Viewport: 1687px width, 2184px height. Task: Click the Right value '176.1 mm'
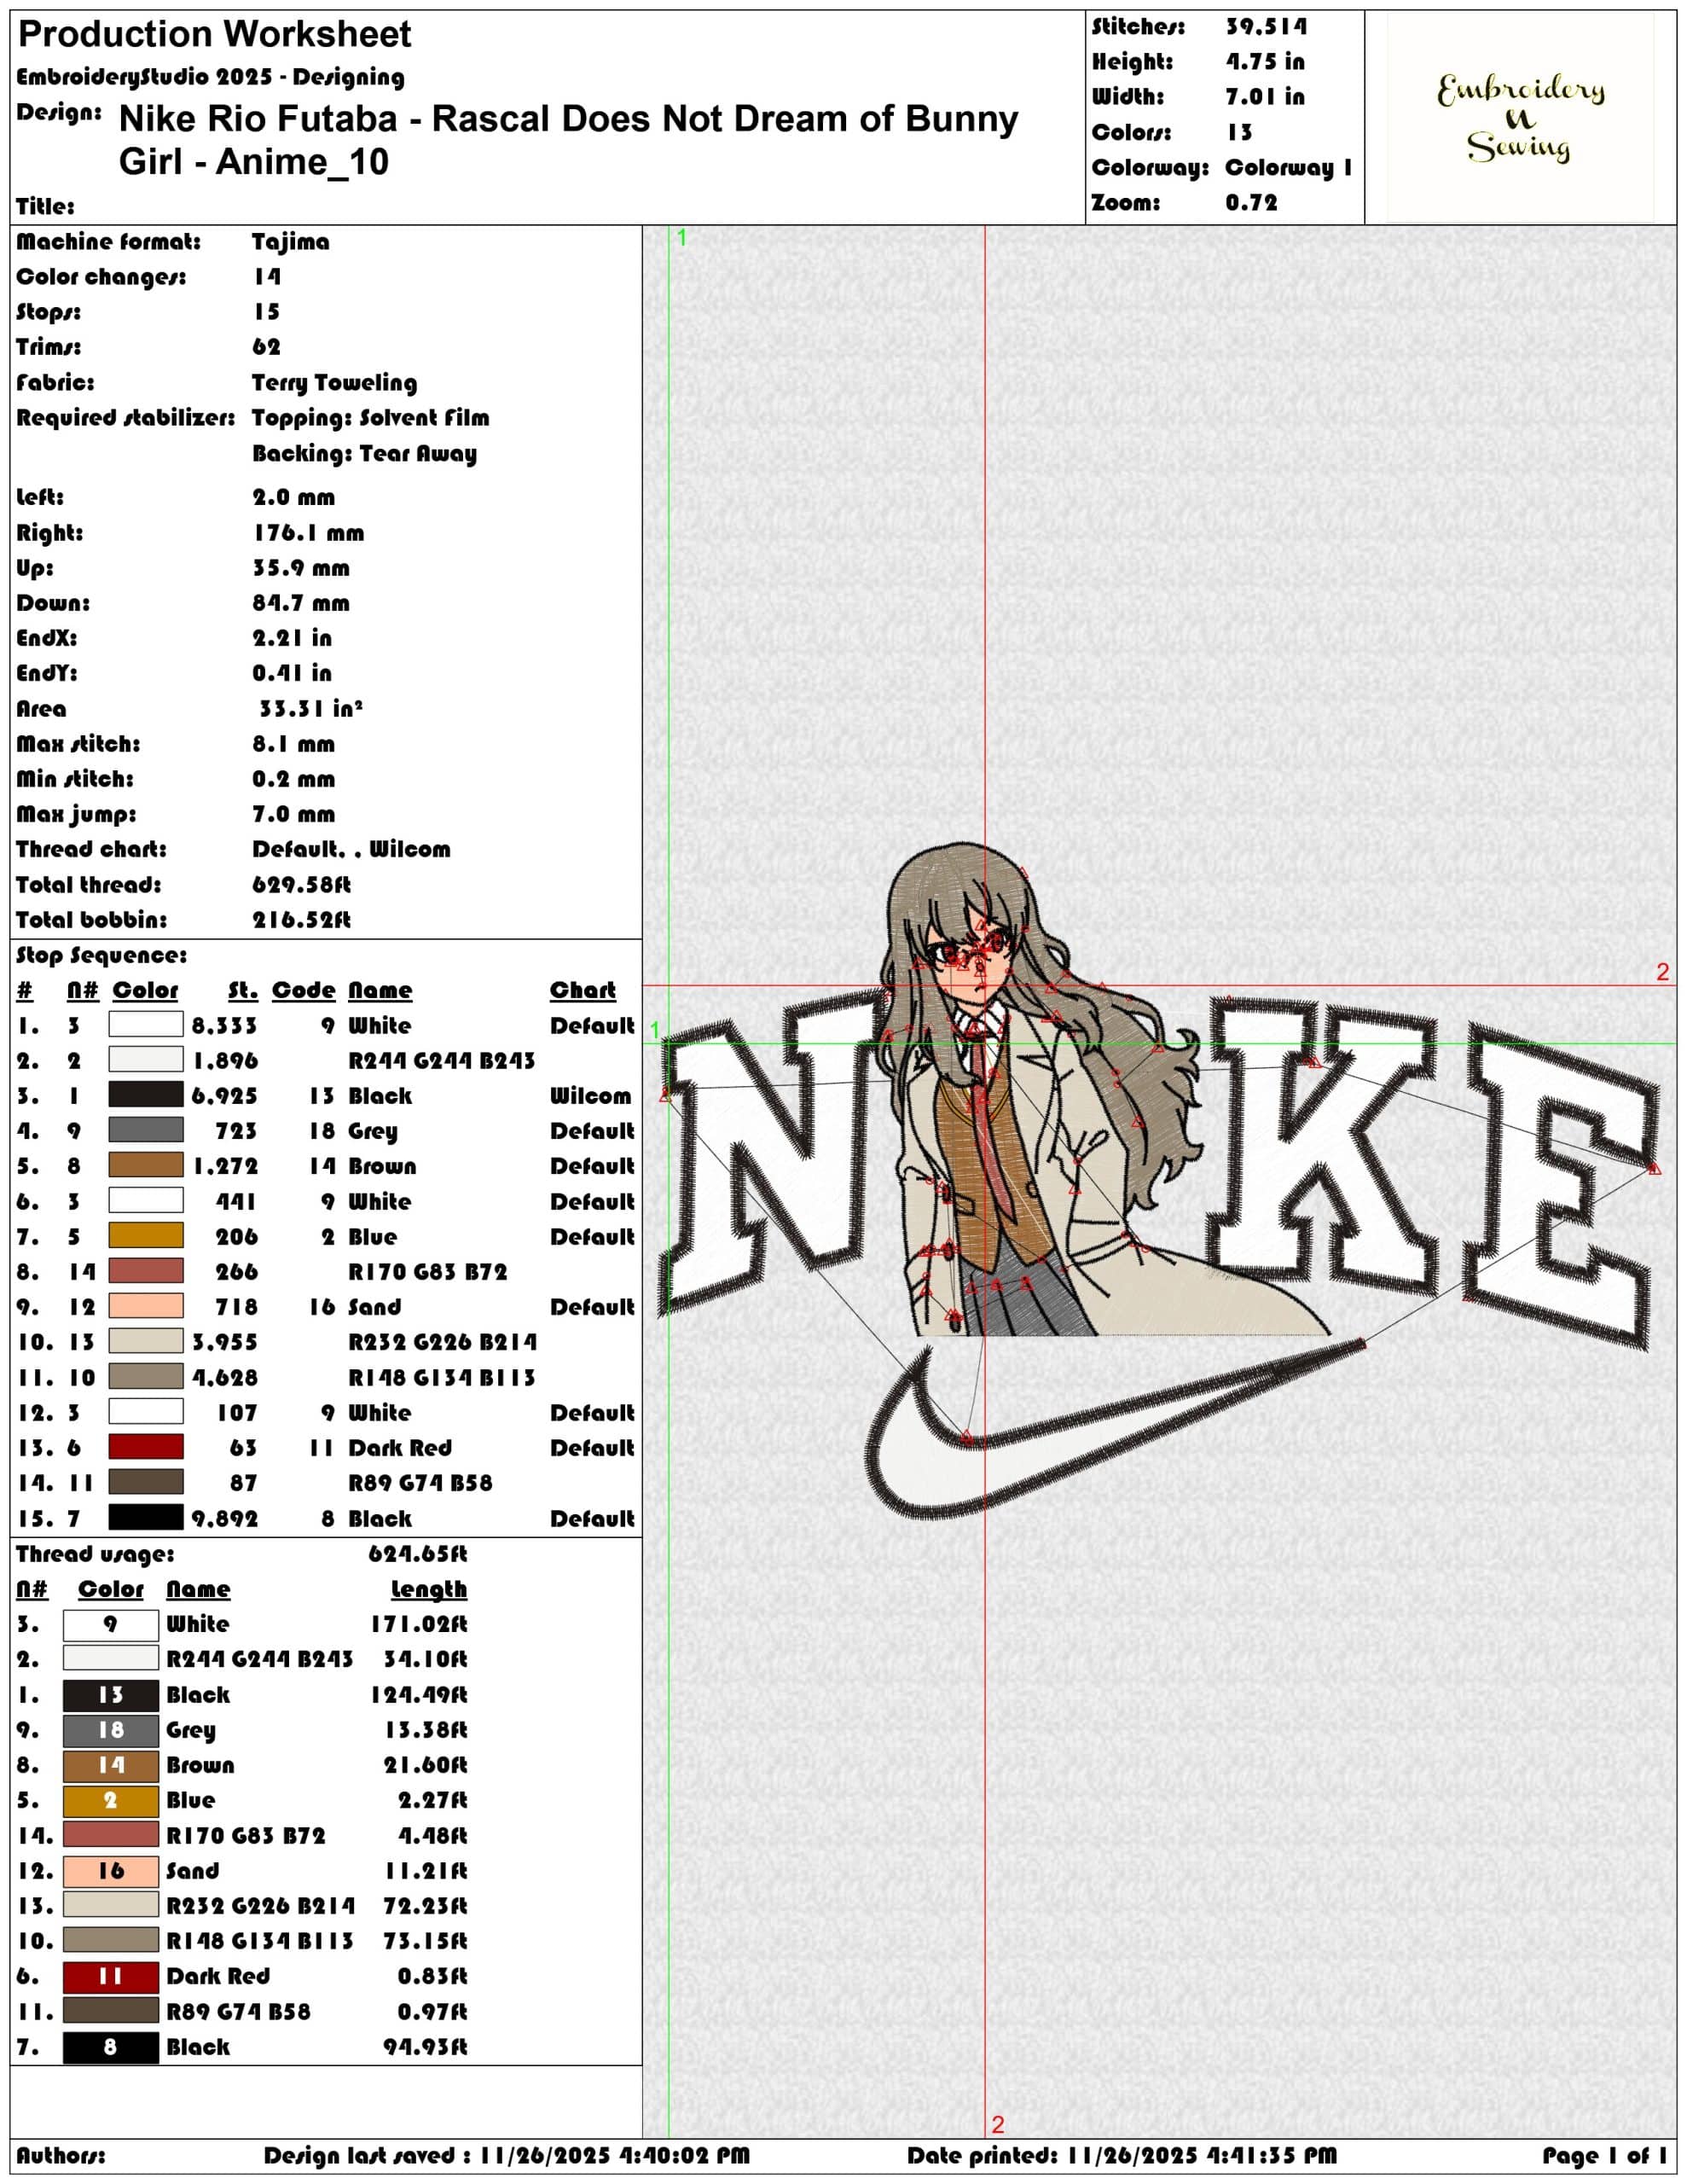click(x=308, y=533)
